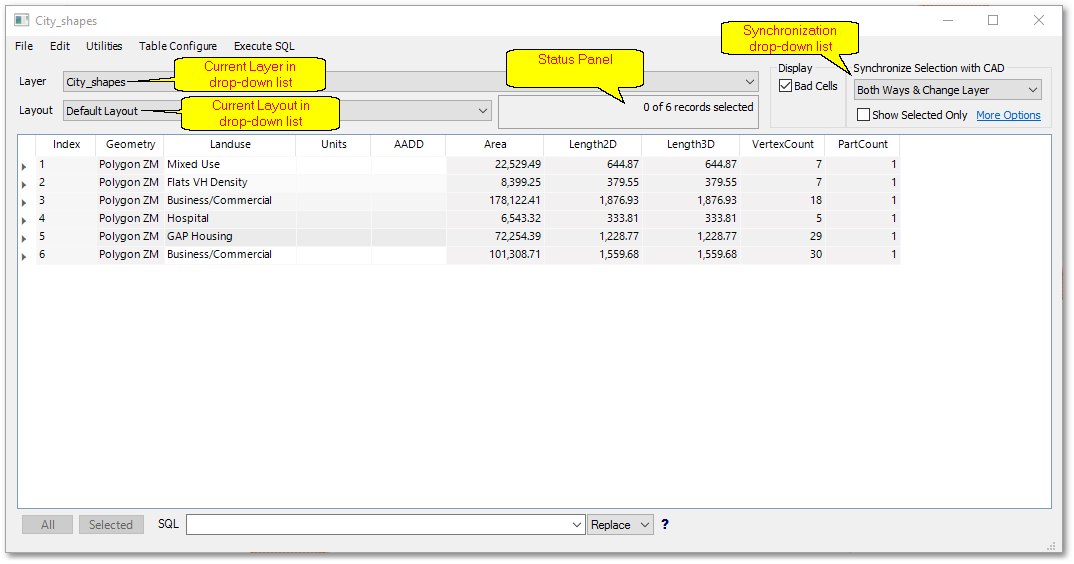Select Business/Commercial cell in row 6
The width and height of the screenshot is (1074, 564).
click(230, 254)
